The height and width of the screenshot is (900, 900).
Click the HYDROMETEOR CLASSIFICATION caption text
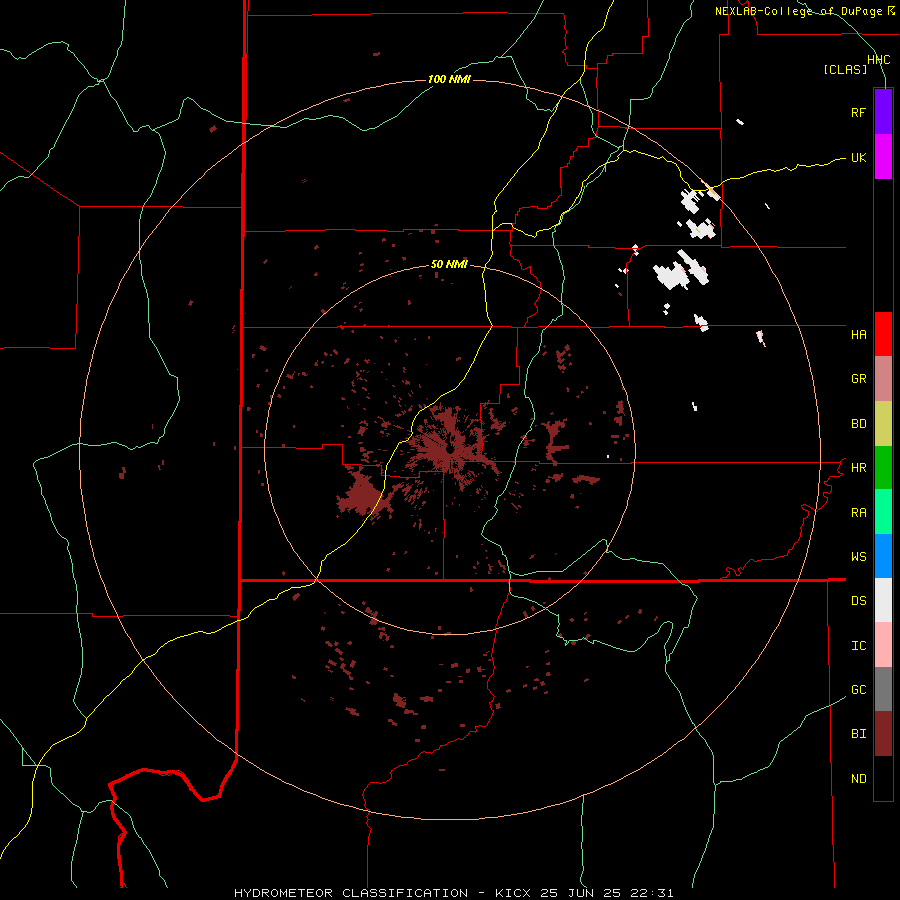coord(351,893)
